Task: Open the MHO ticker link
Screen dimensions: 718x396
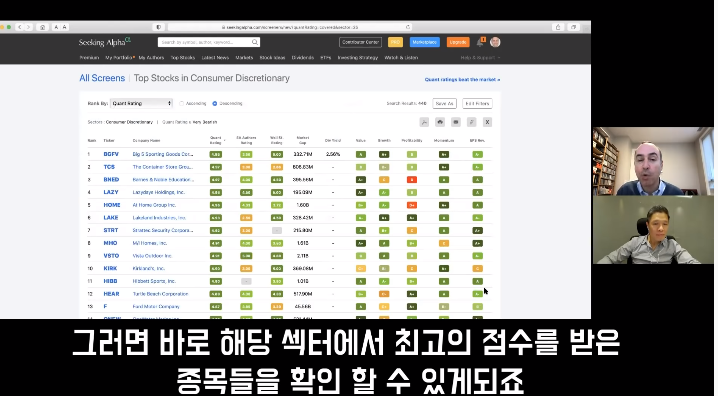Action: click(x=110, y=243)
